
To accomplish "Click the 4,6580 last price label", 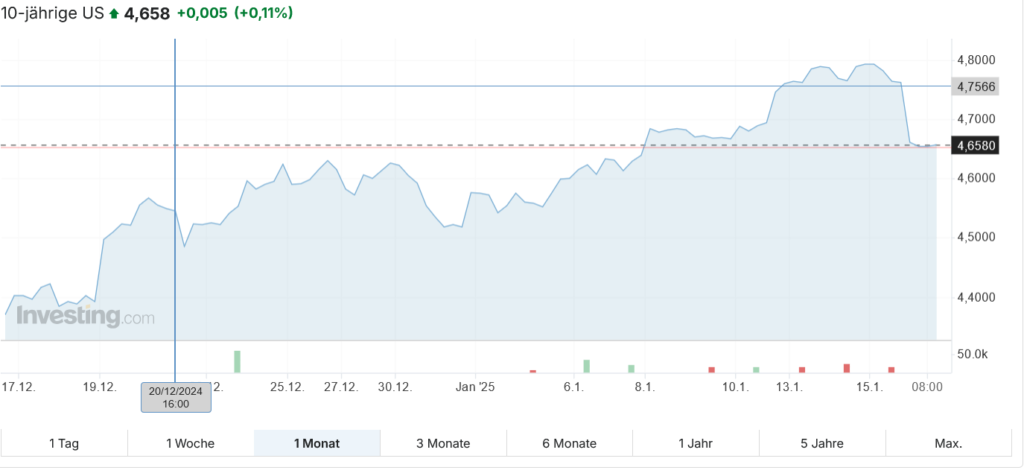I will (x=977, y=146).
